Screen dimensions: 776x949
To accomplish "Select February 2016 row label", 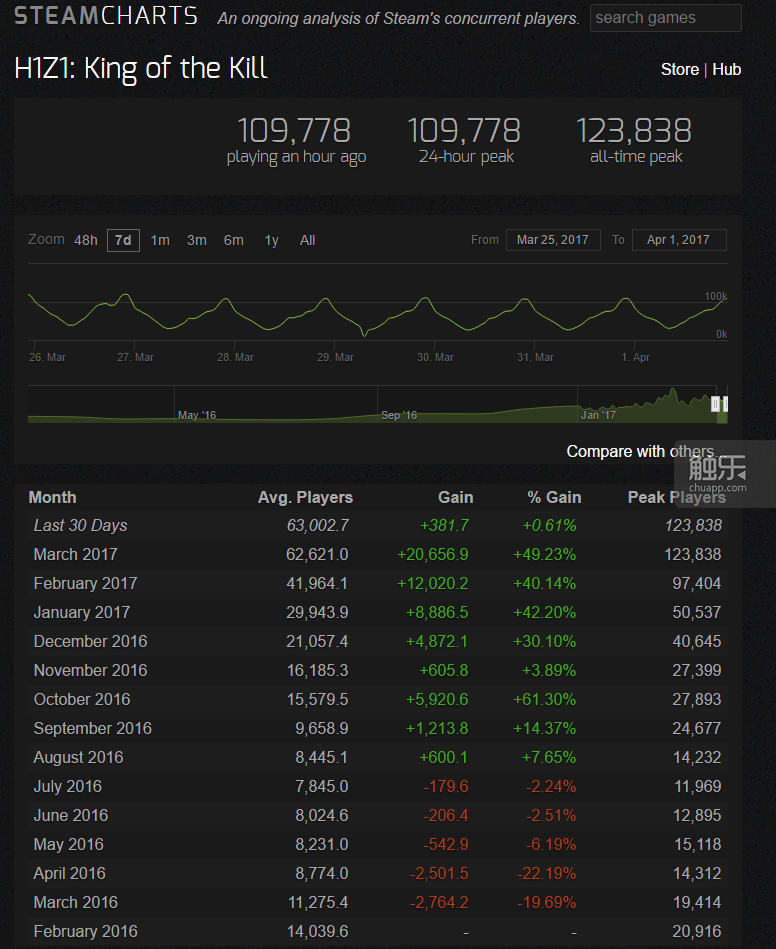I will 85,932.
